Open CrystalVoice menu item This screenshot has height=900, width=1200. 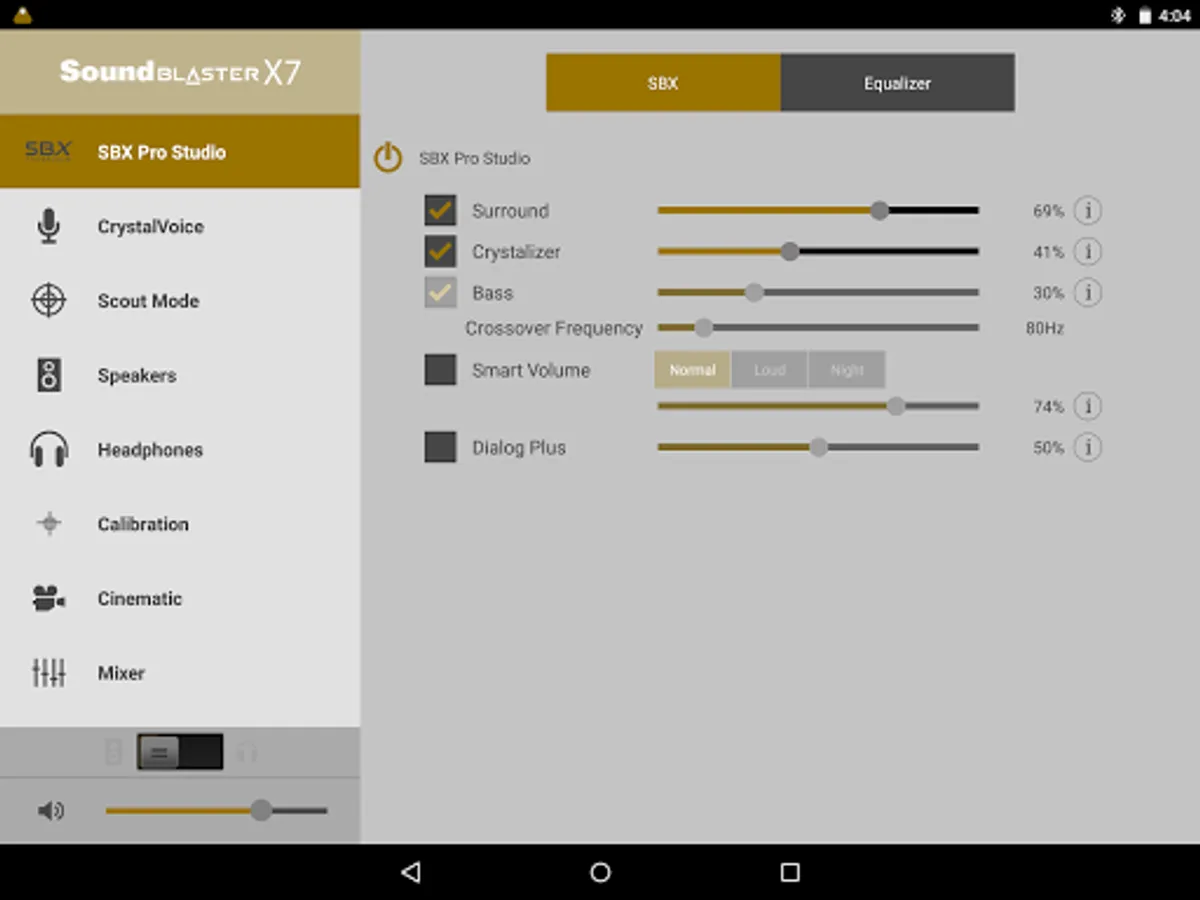(x=180, y=226)
